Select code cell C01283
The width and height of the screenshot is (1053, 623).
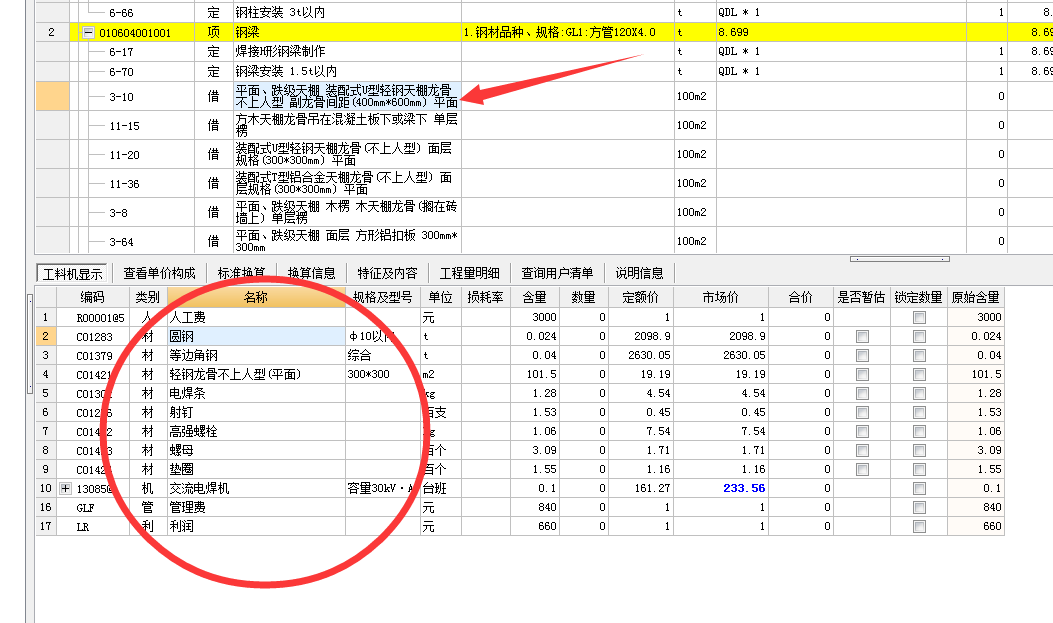[x=93, y=336]
